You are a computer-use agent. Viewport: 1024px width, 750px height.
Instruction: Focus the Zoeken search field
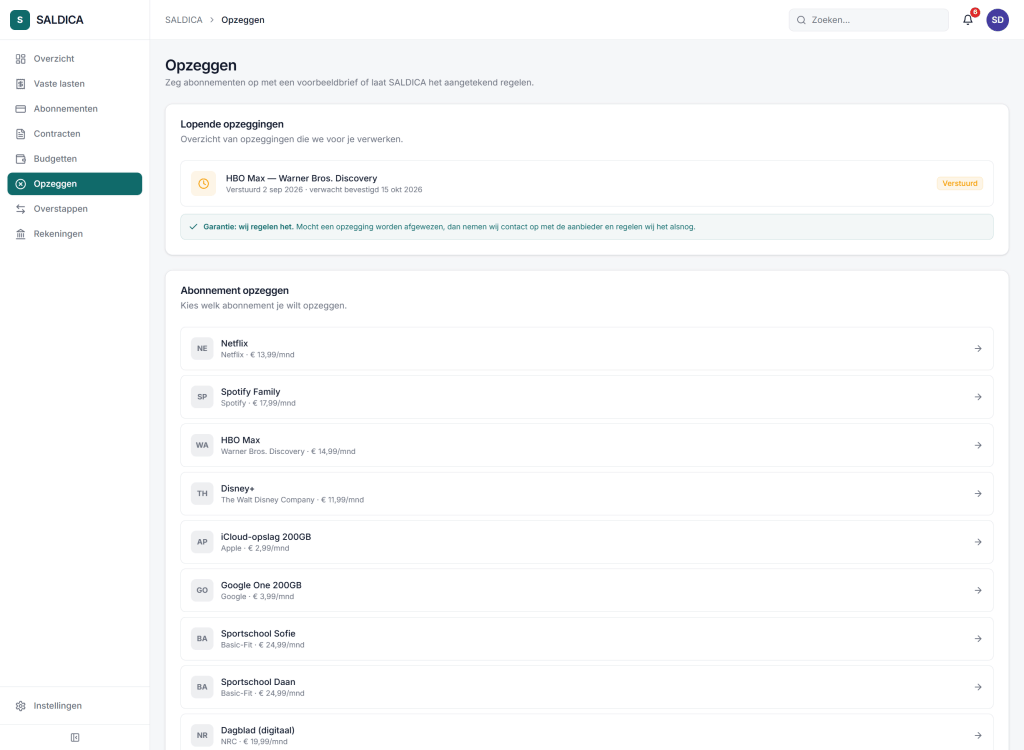[x=869, y=20]
